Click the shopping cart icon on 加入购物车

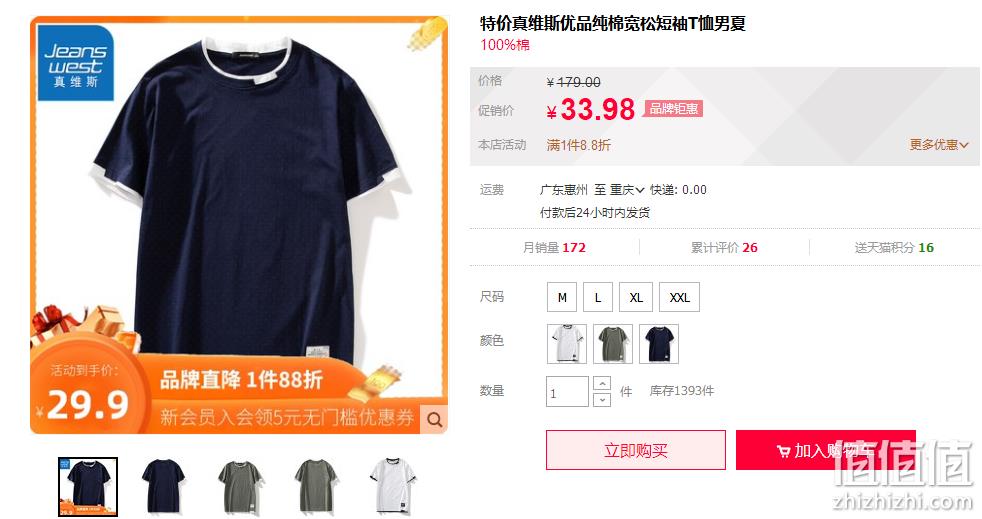(783, 451)
